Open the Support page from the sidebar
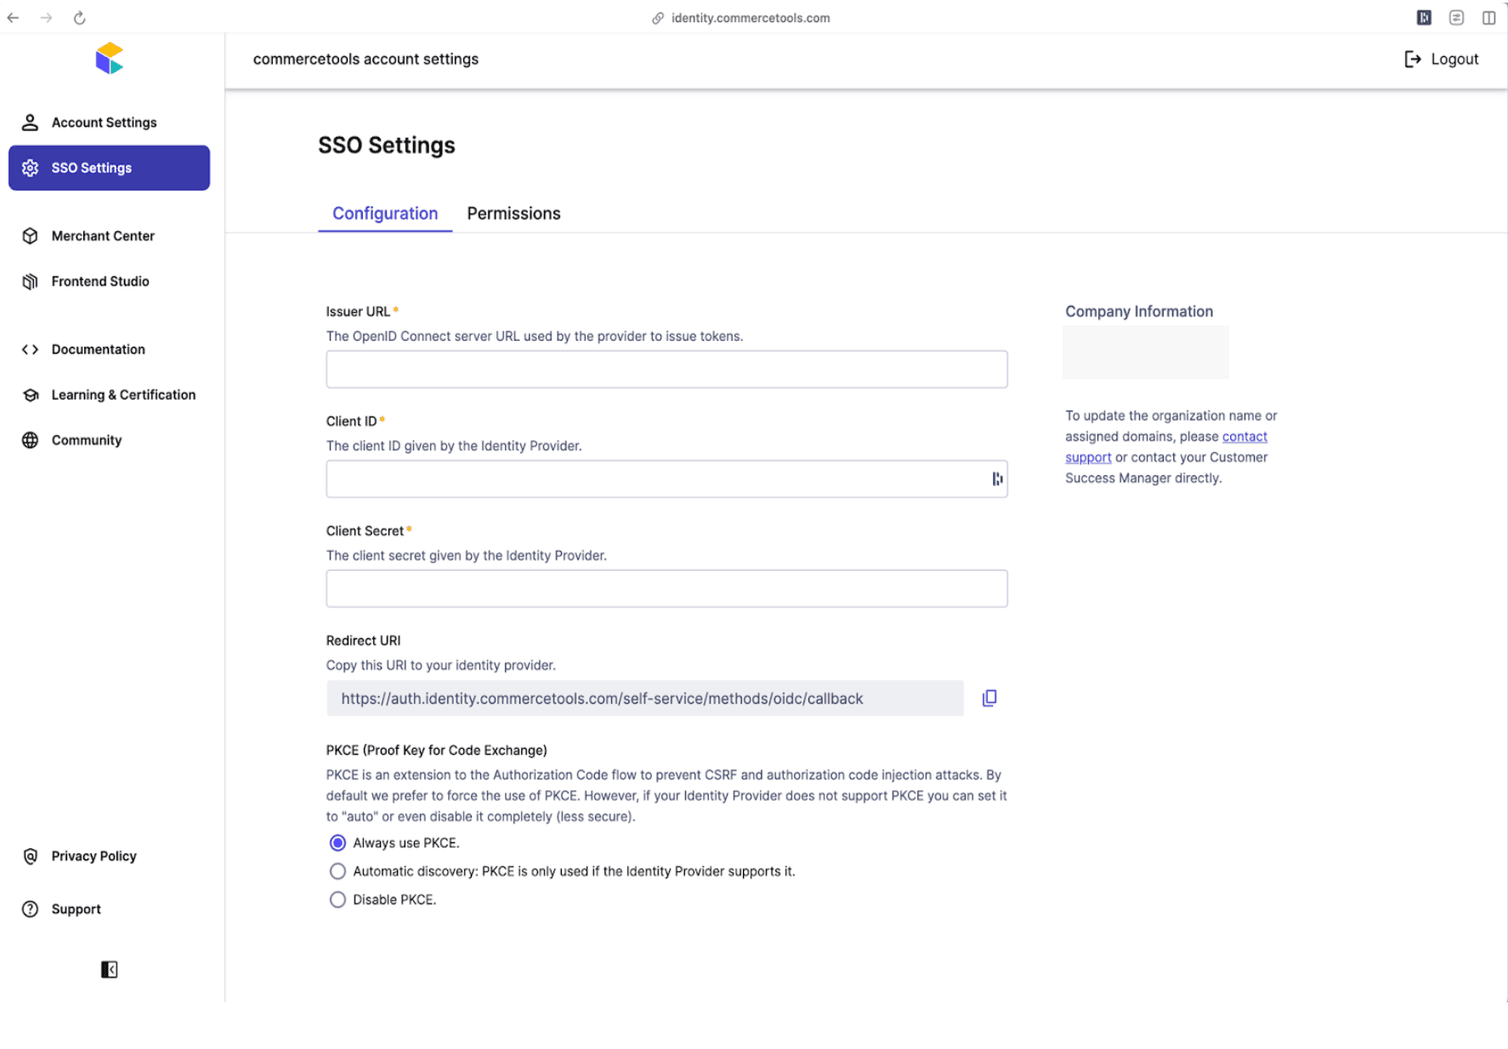 [76, 909]
